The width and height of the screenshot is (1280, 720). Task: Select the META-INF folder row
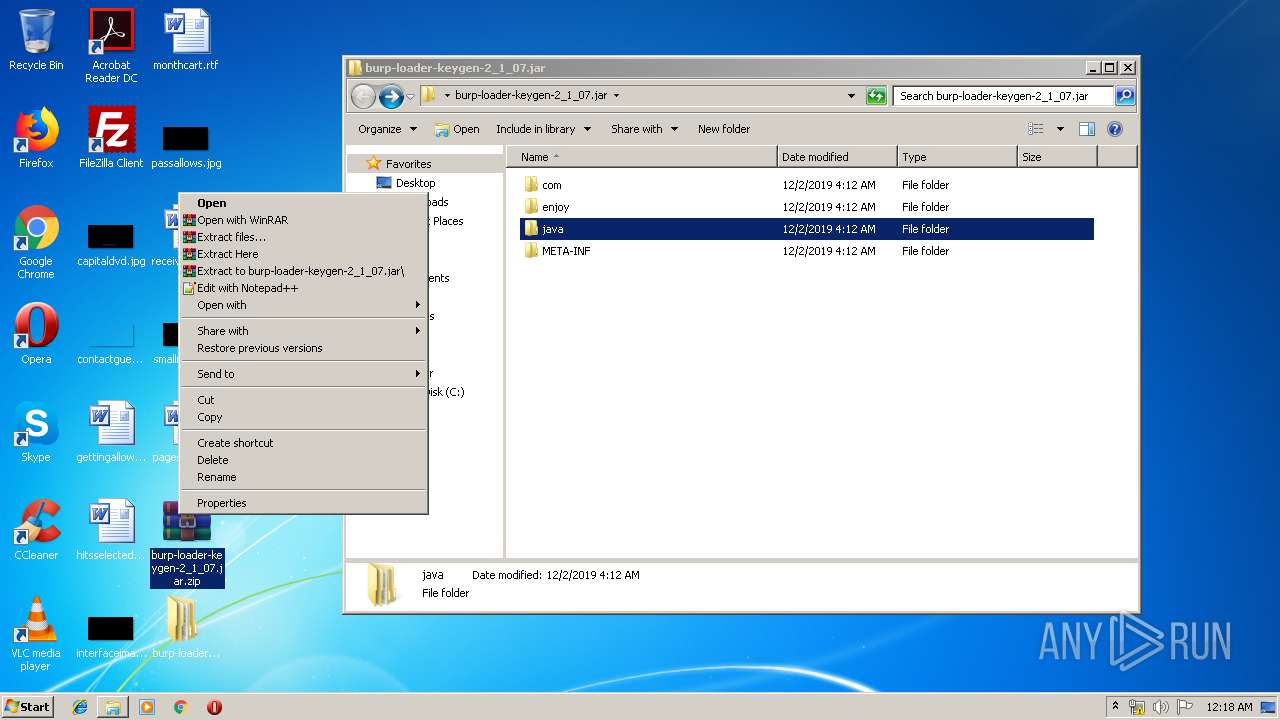point(807,251)
